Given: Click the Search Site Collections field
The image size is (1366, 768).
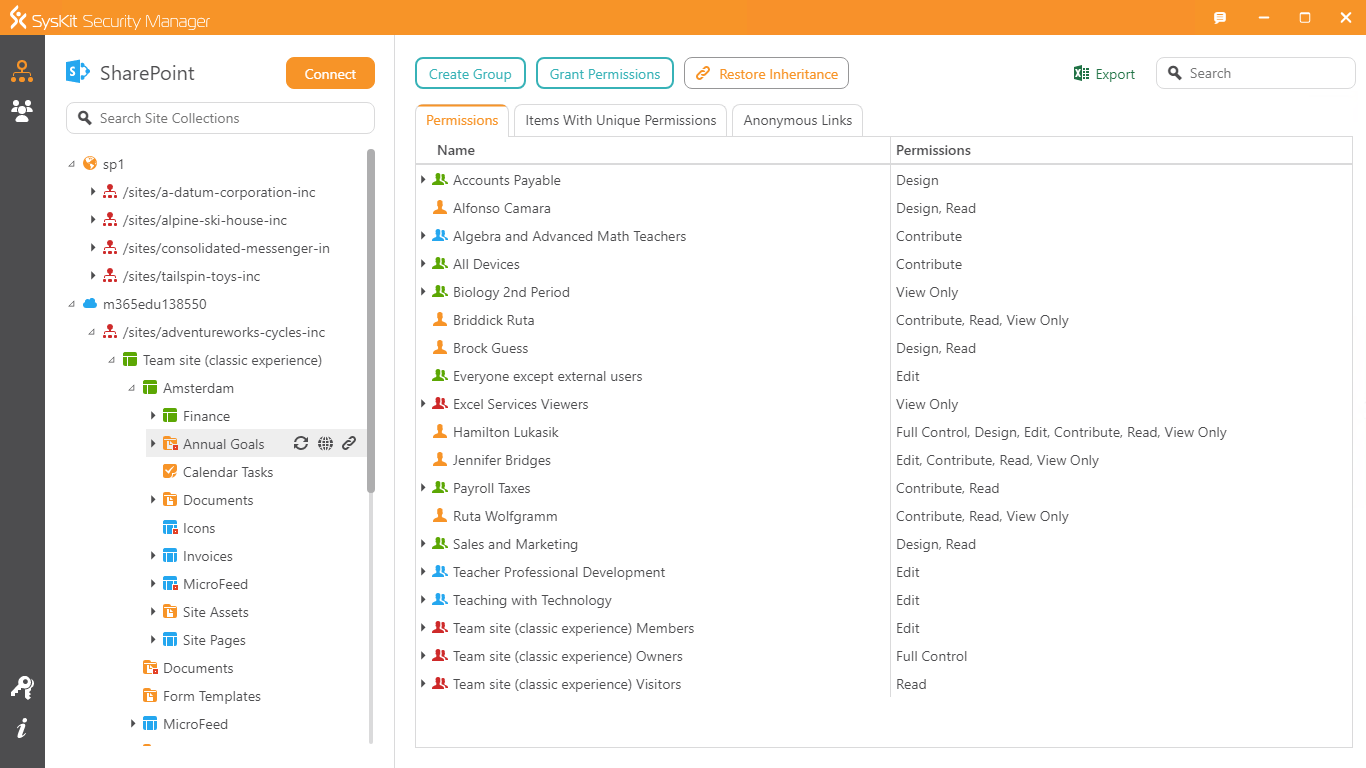Looking at the screenshot, I should (220, 118).
